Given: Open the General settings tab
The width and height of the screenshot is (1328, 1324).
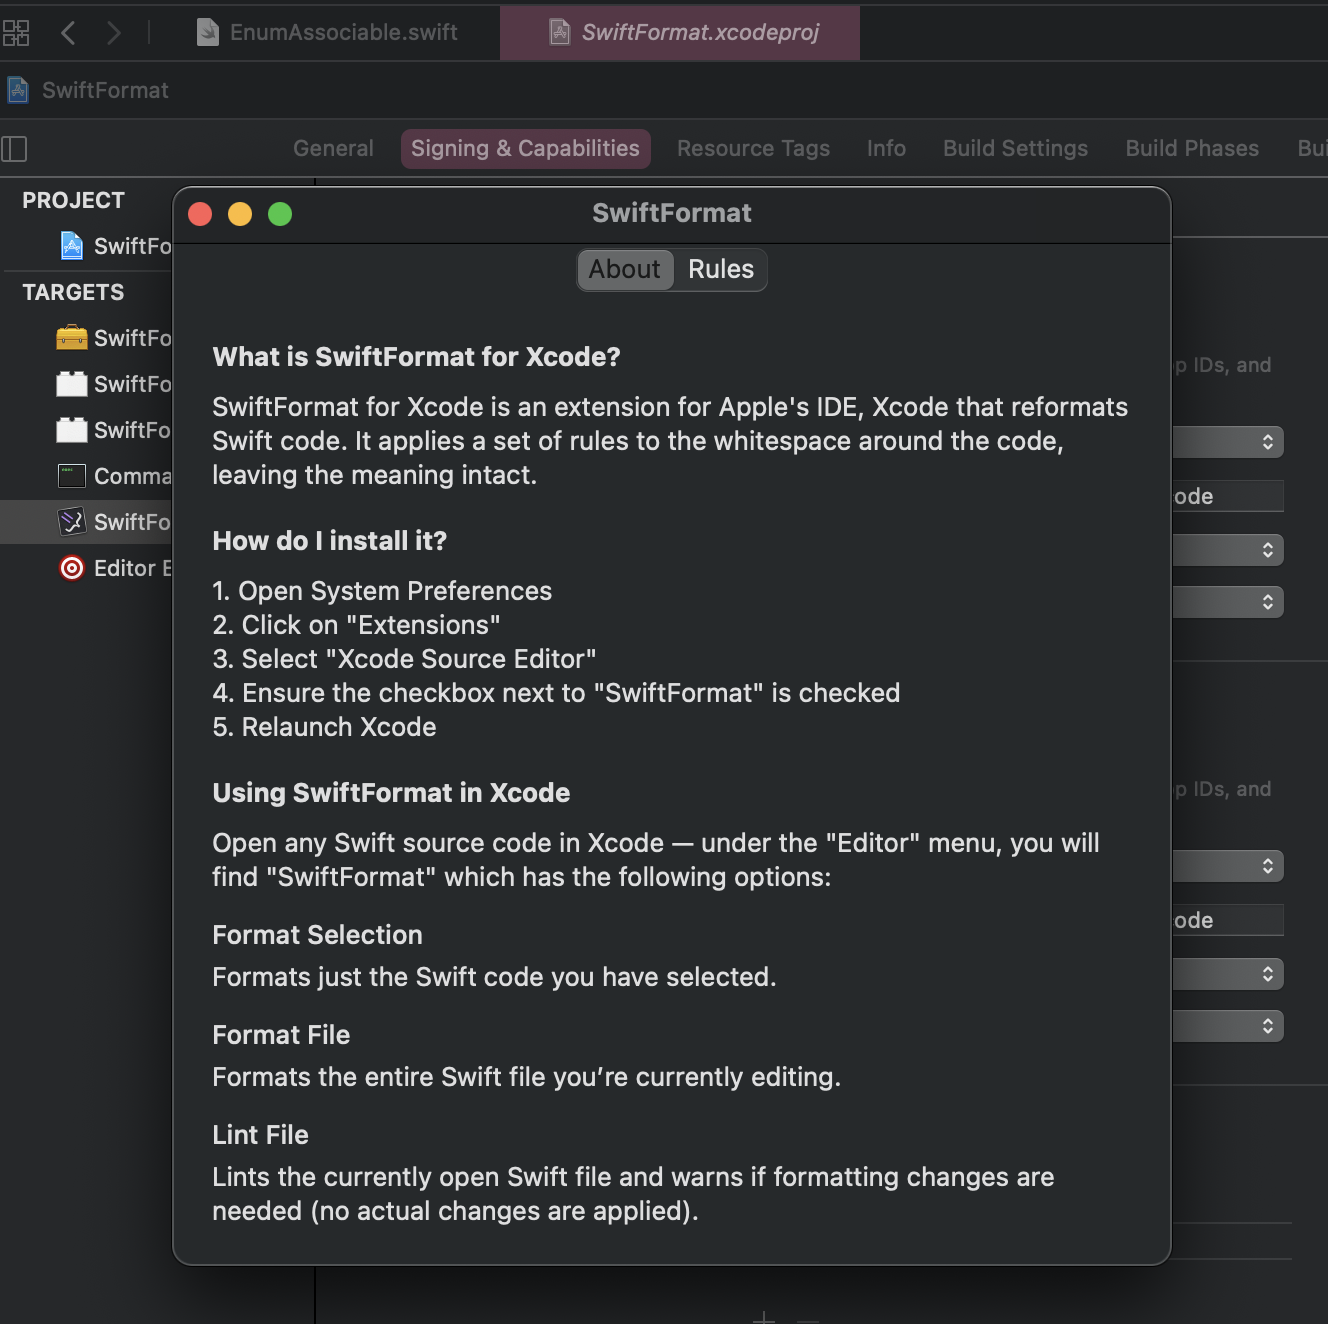Looking at the screenshot, I should click(x=333, y=148).
